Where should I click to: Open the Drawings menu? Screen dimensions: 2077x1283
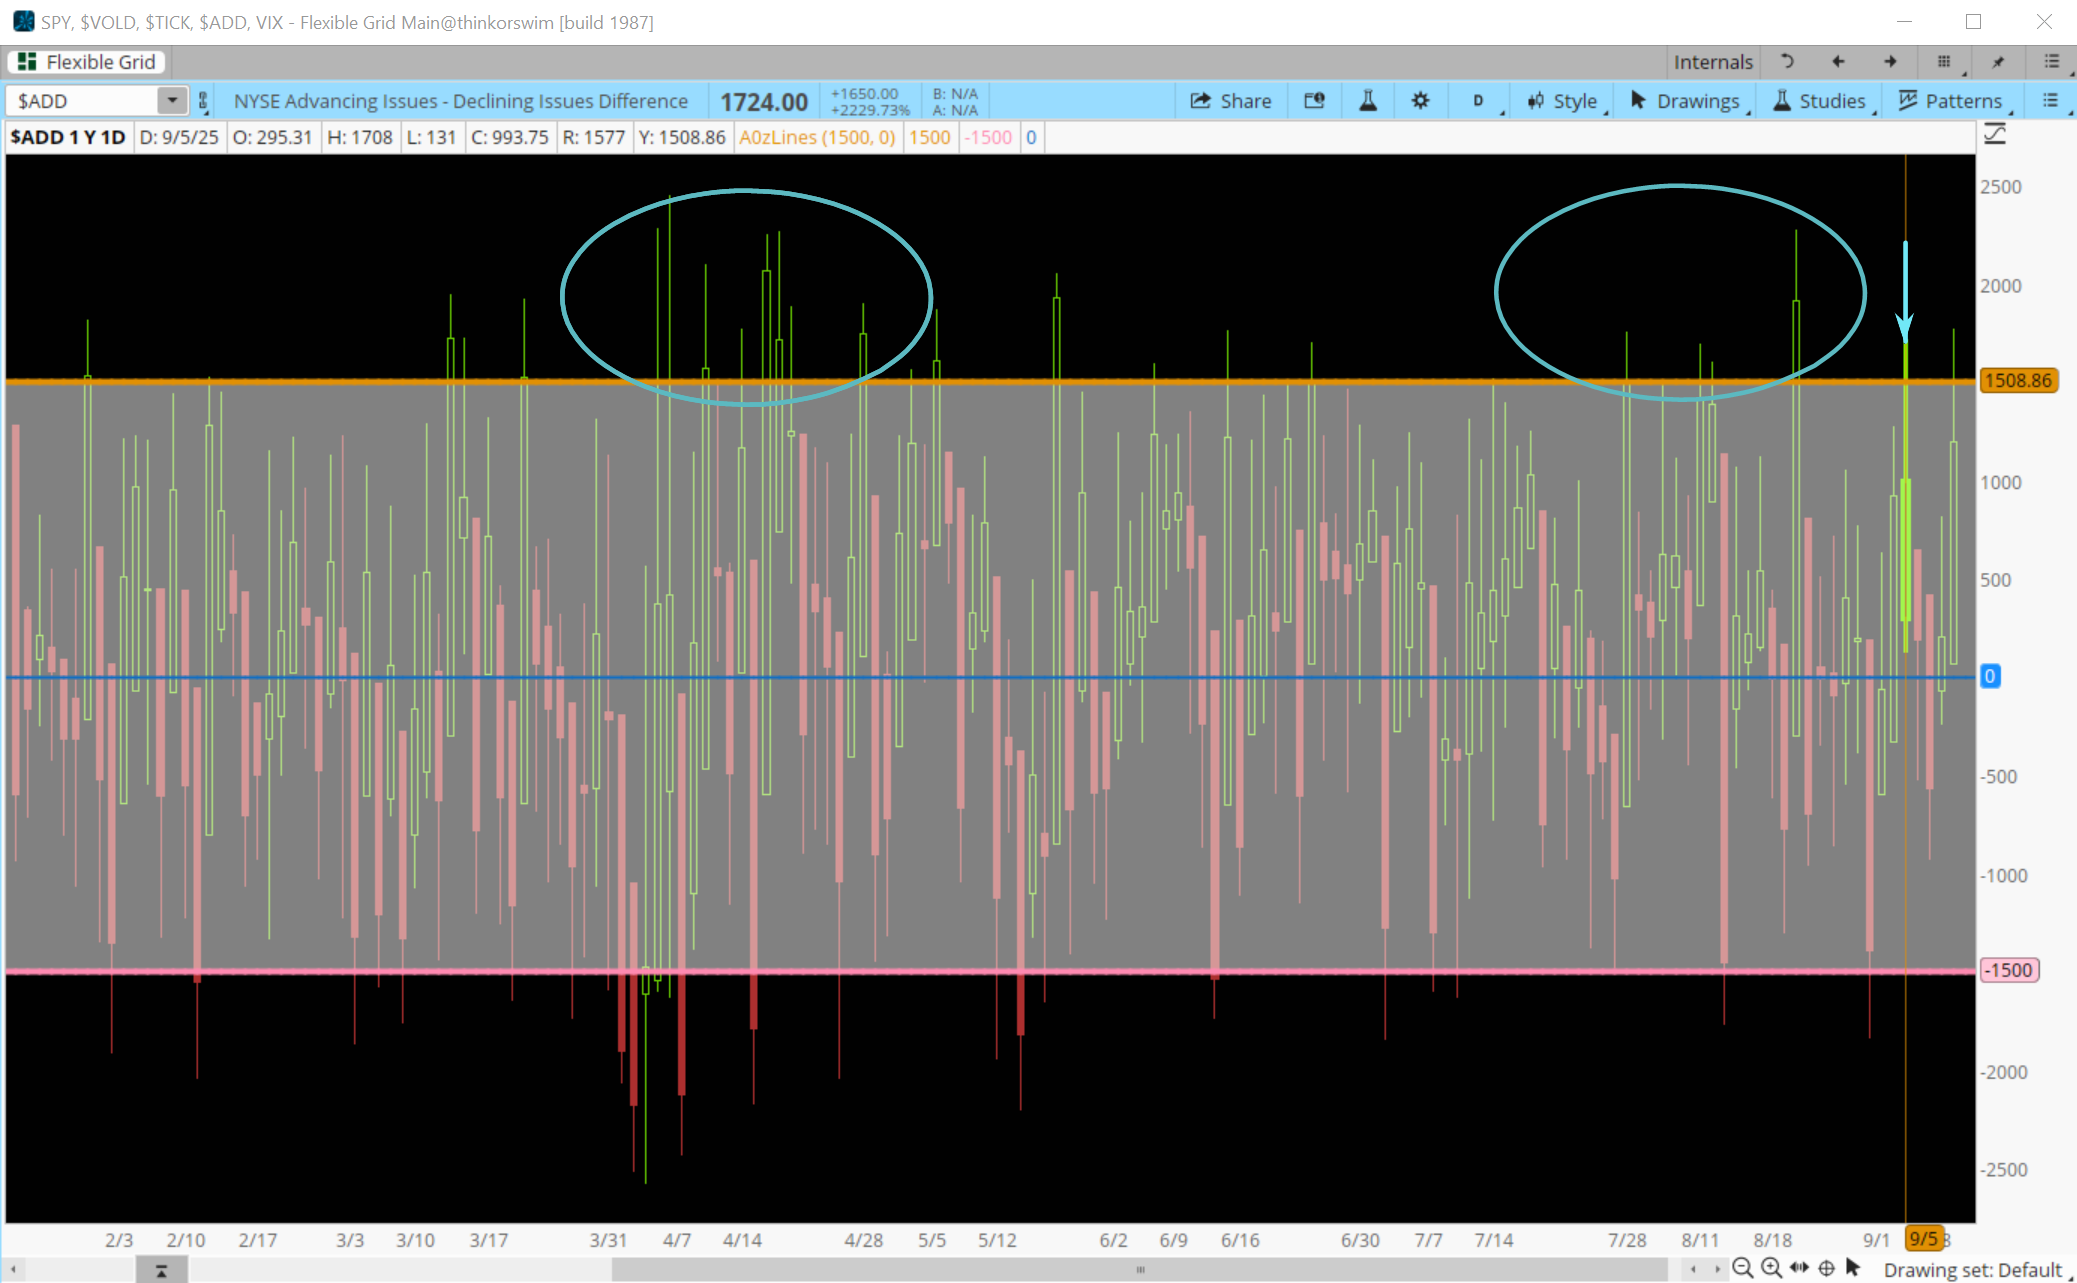(1687, 101)
